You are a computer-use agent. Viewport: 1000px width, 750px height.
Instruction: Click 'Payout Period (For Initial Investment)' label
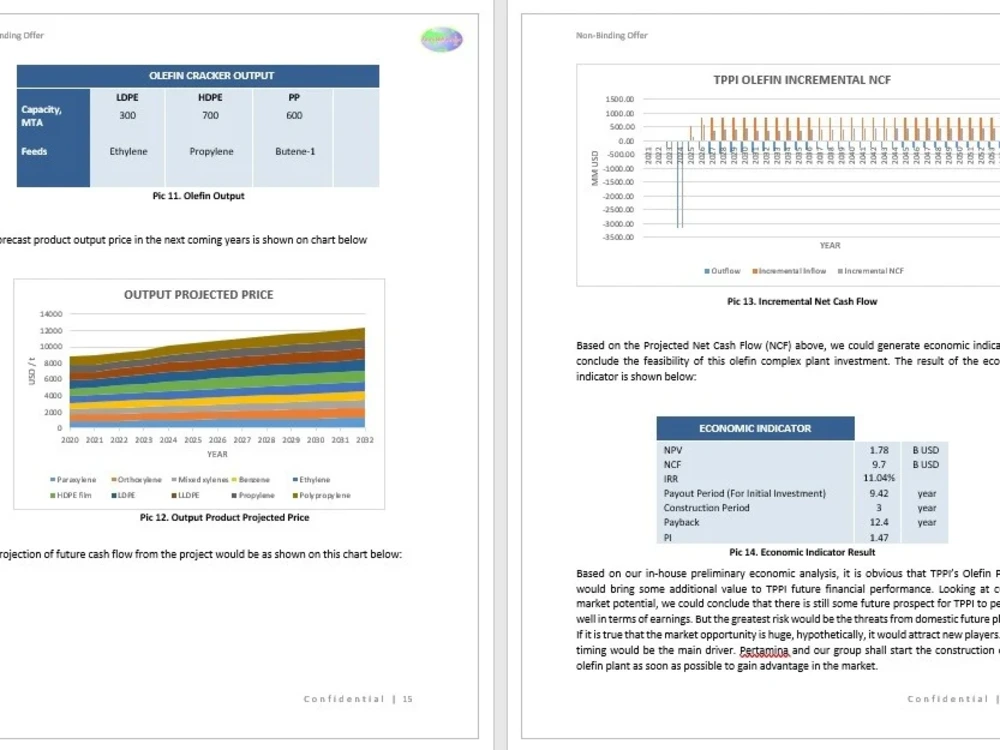[x=744, y=494]
